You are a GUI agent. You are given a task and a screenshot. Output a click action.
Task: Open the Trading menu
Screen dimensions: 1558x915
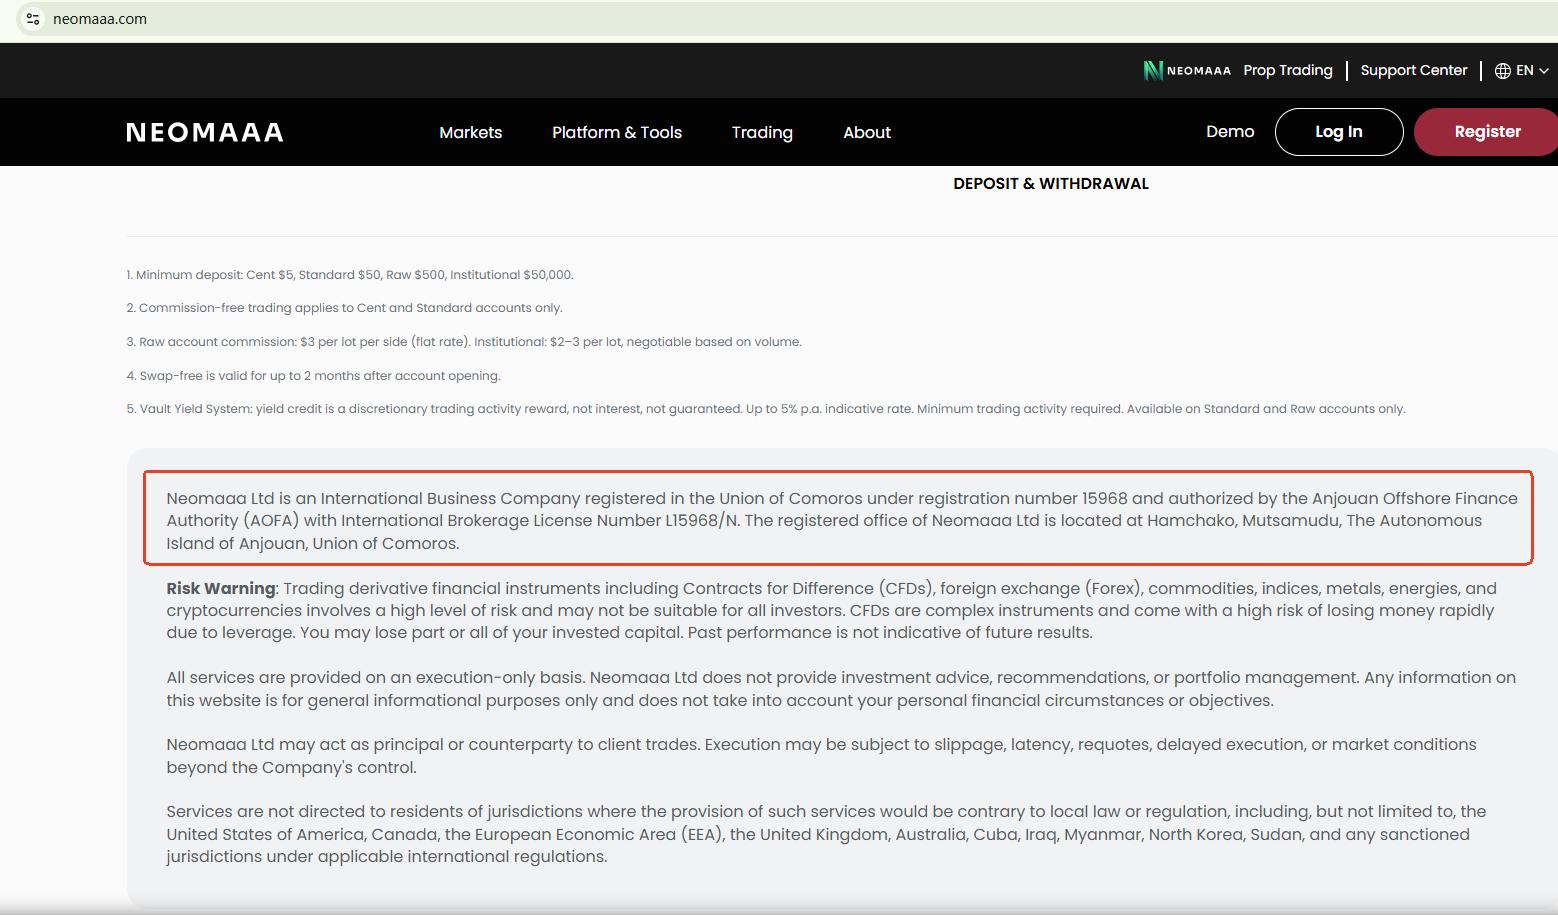tap(762, 132)
